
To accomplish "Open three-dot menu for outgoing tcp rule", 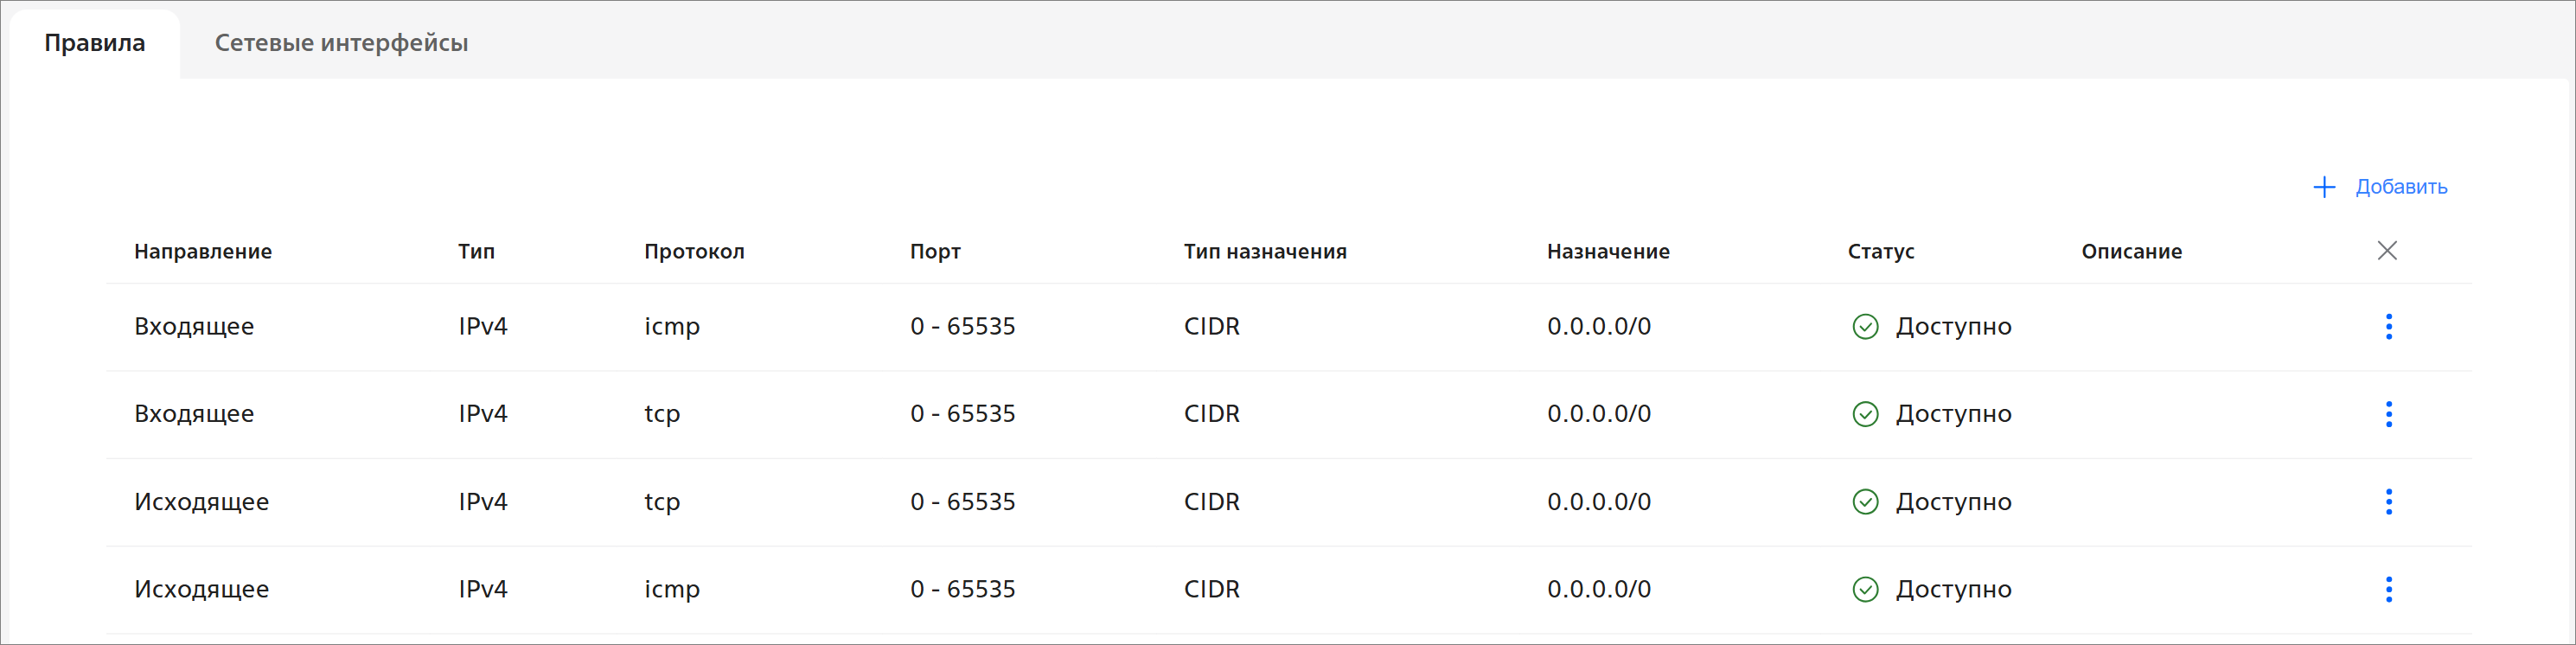I will click(x=2388, y=502).
